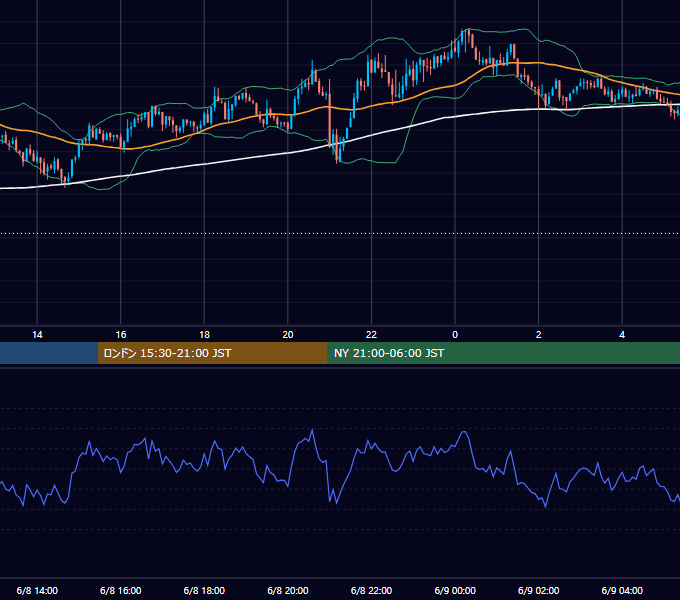680x600 pixels.
Task: Click the 2 hour label on price chart axis
Action: (539, 335)
